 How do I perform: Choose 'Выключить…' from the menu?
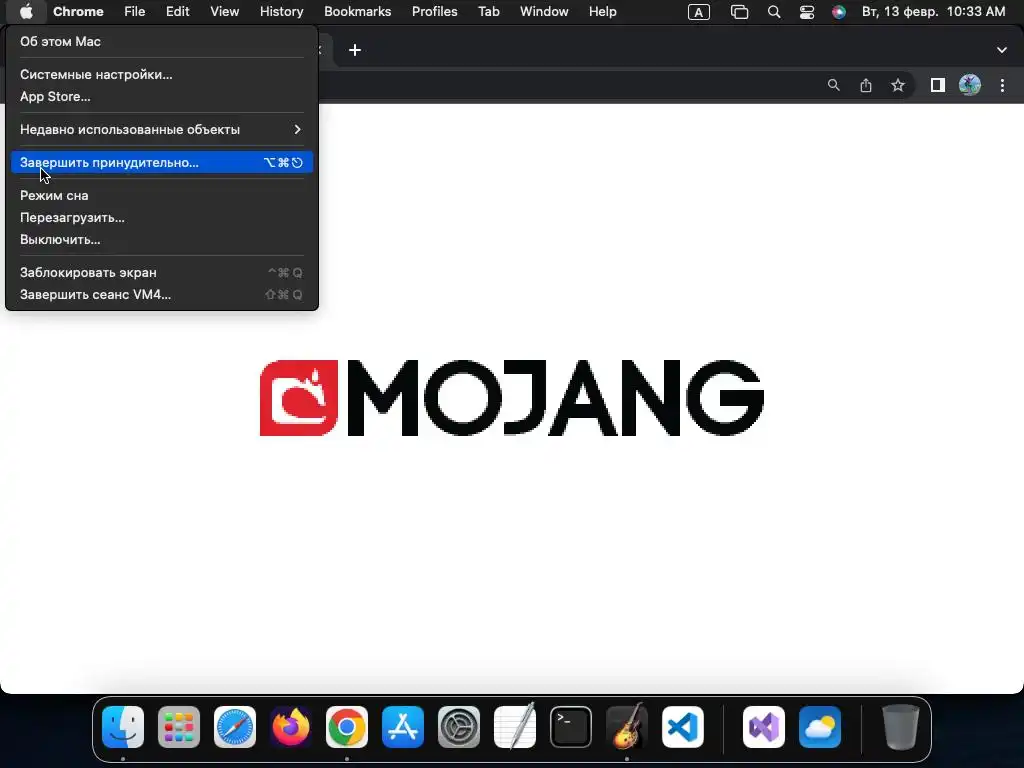point(161,240)
